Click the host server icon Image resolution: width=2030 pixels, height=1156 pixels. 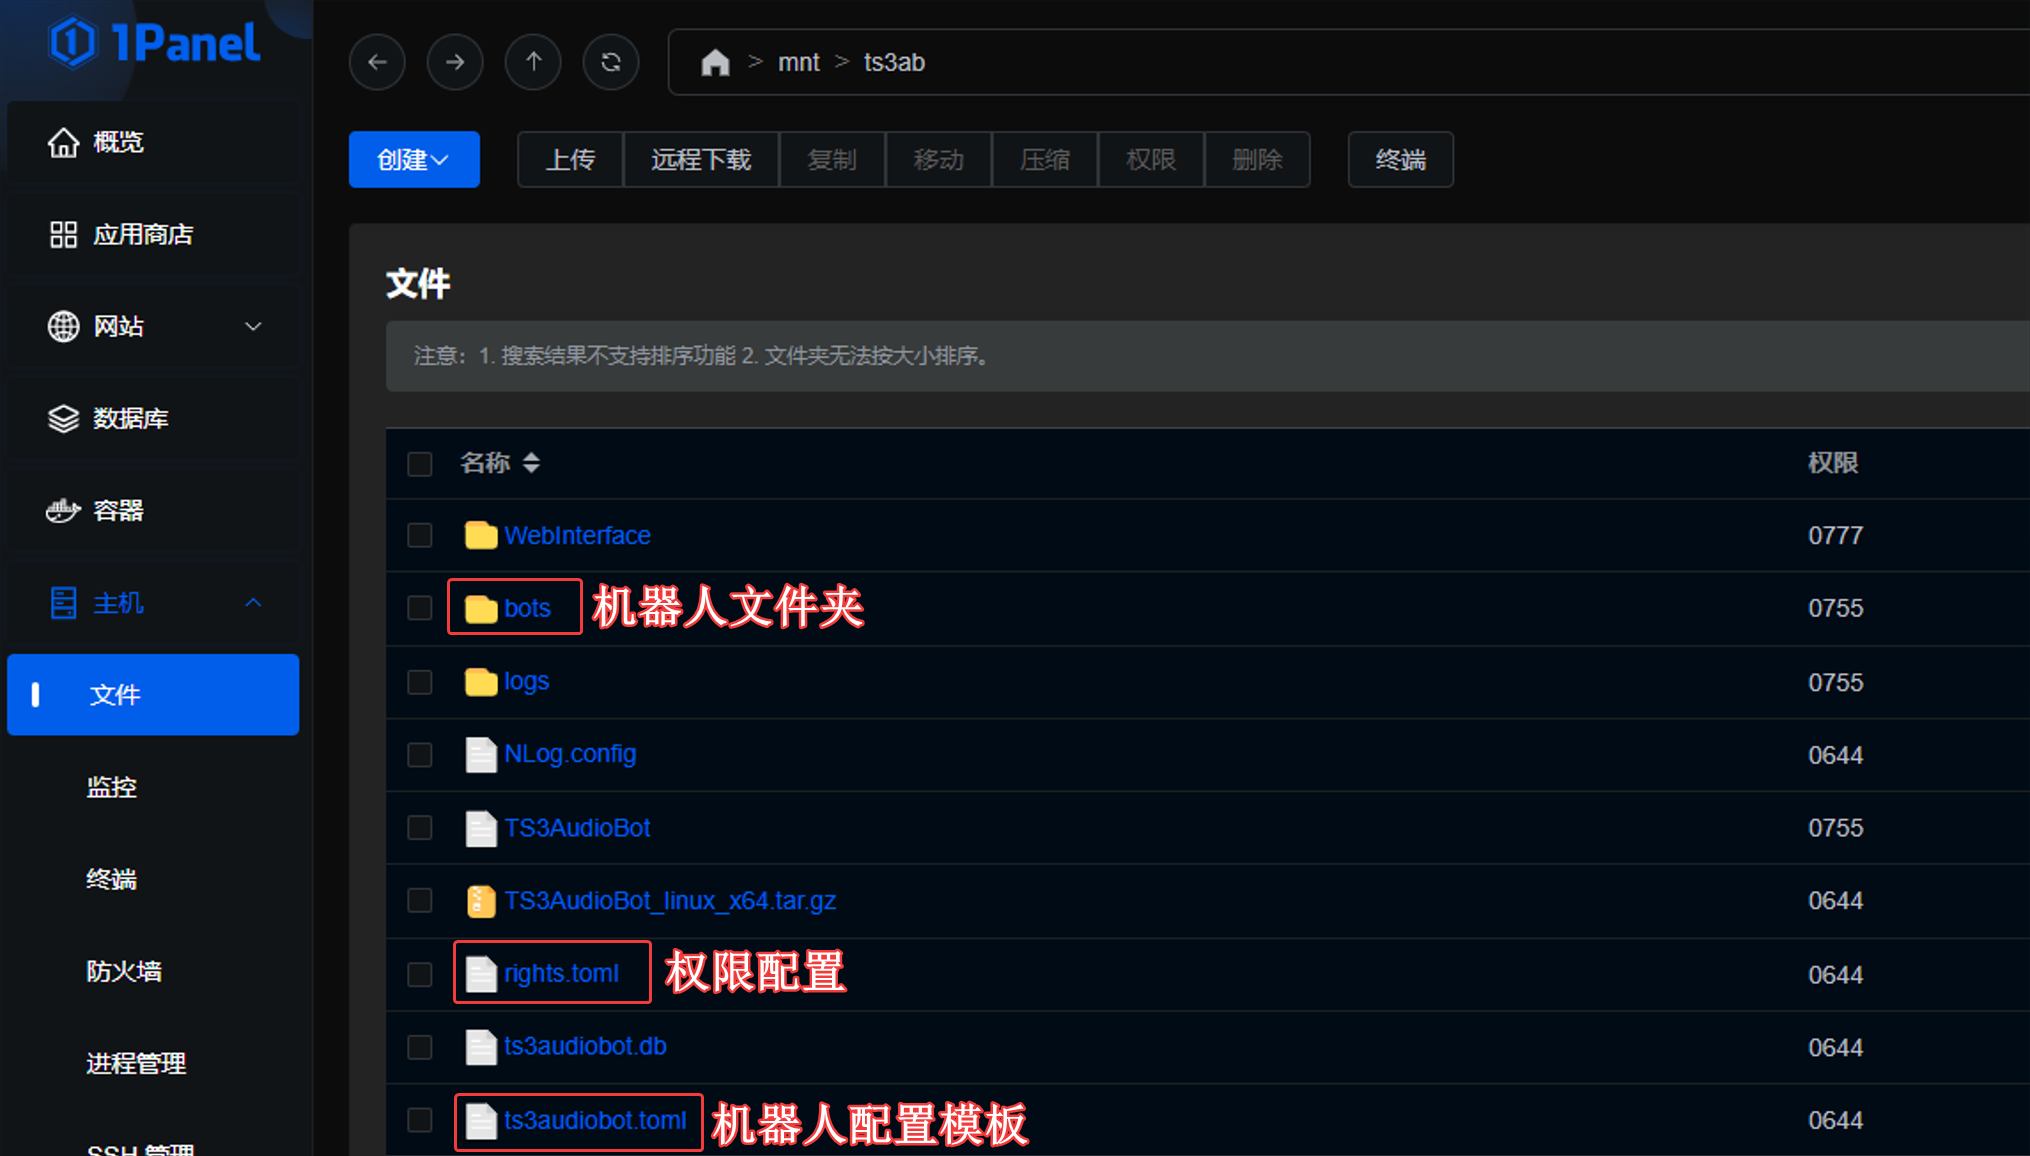pos(63,603)
